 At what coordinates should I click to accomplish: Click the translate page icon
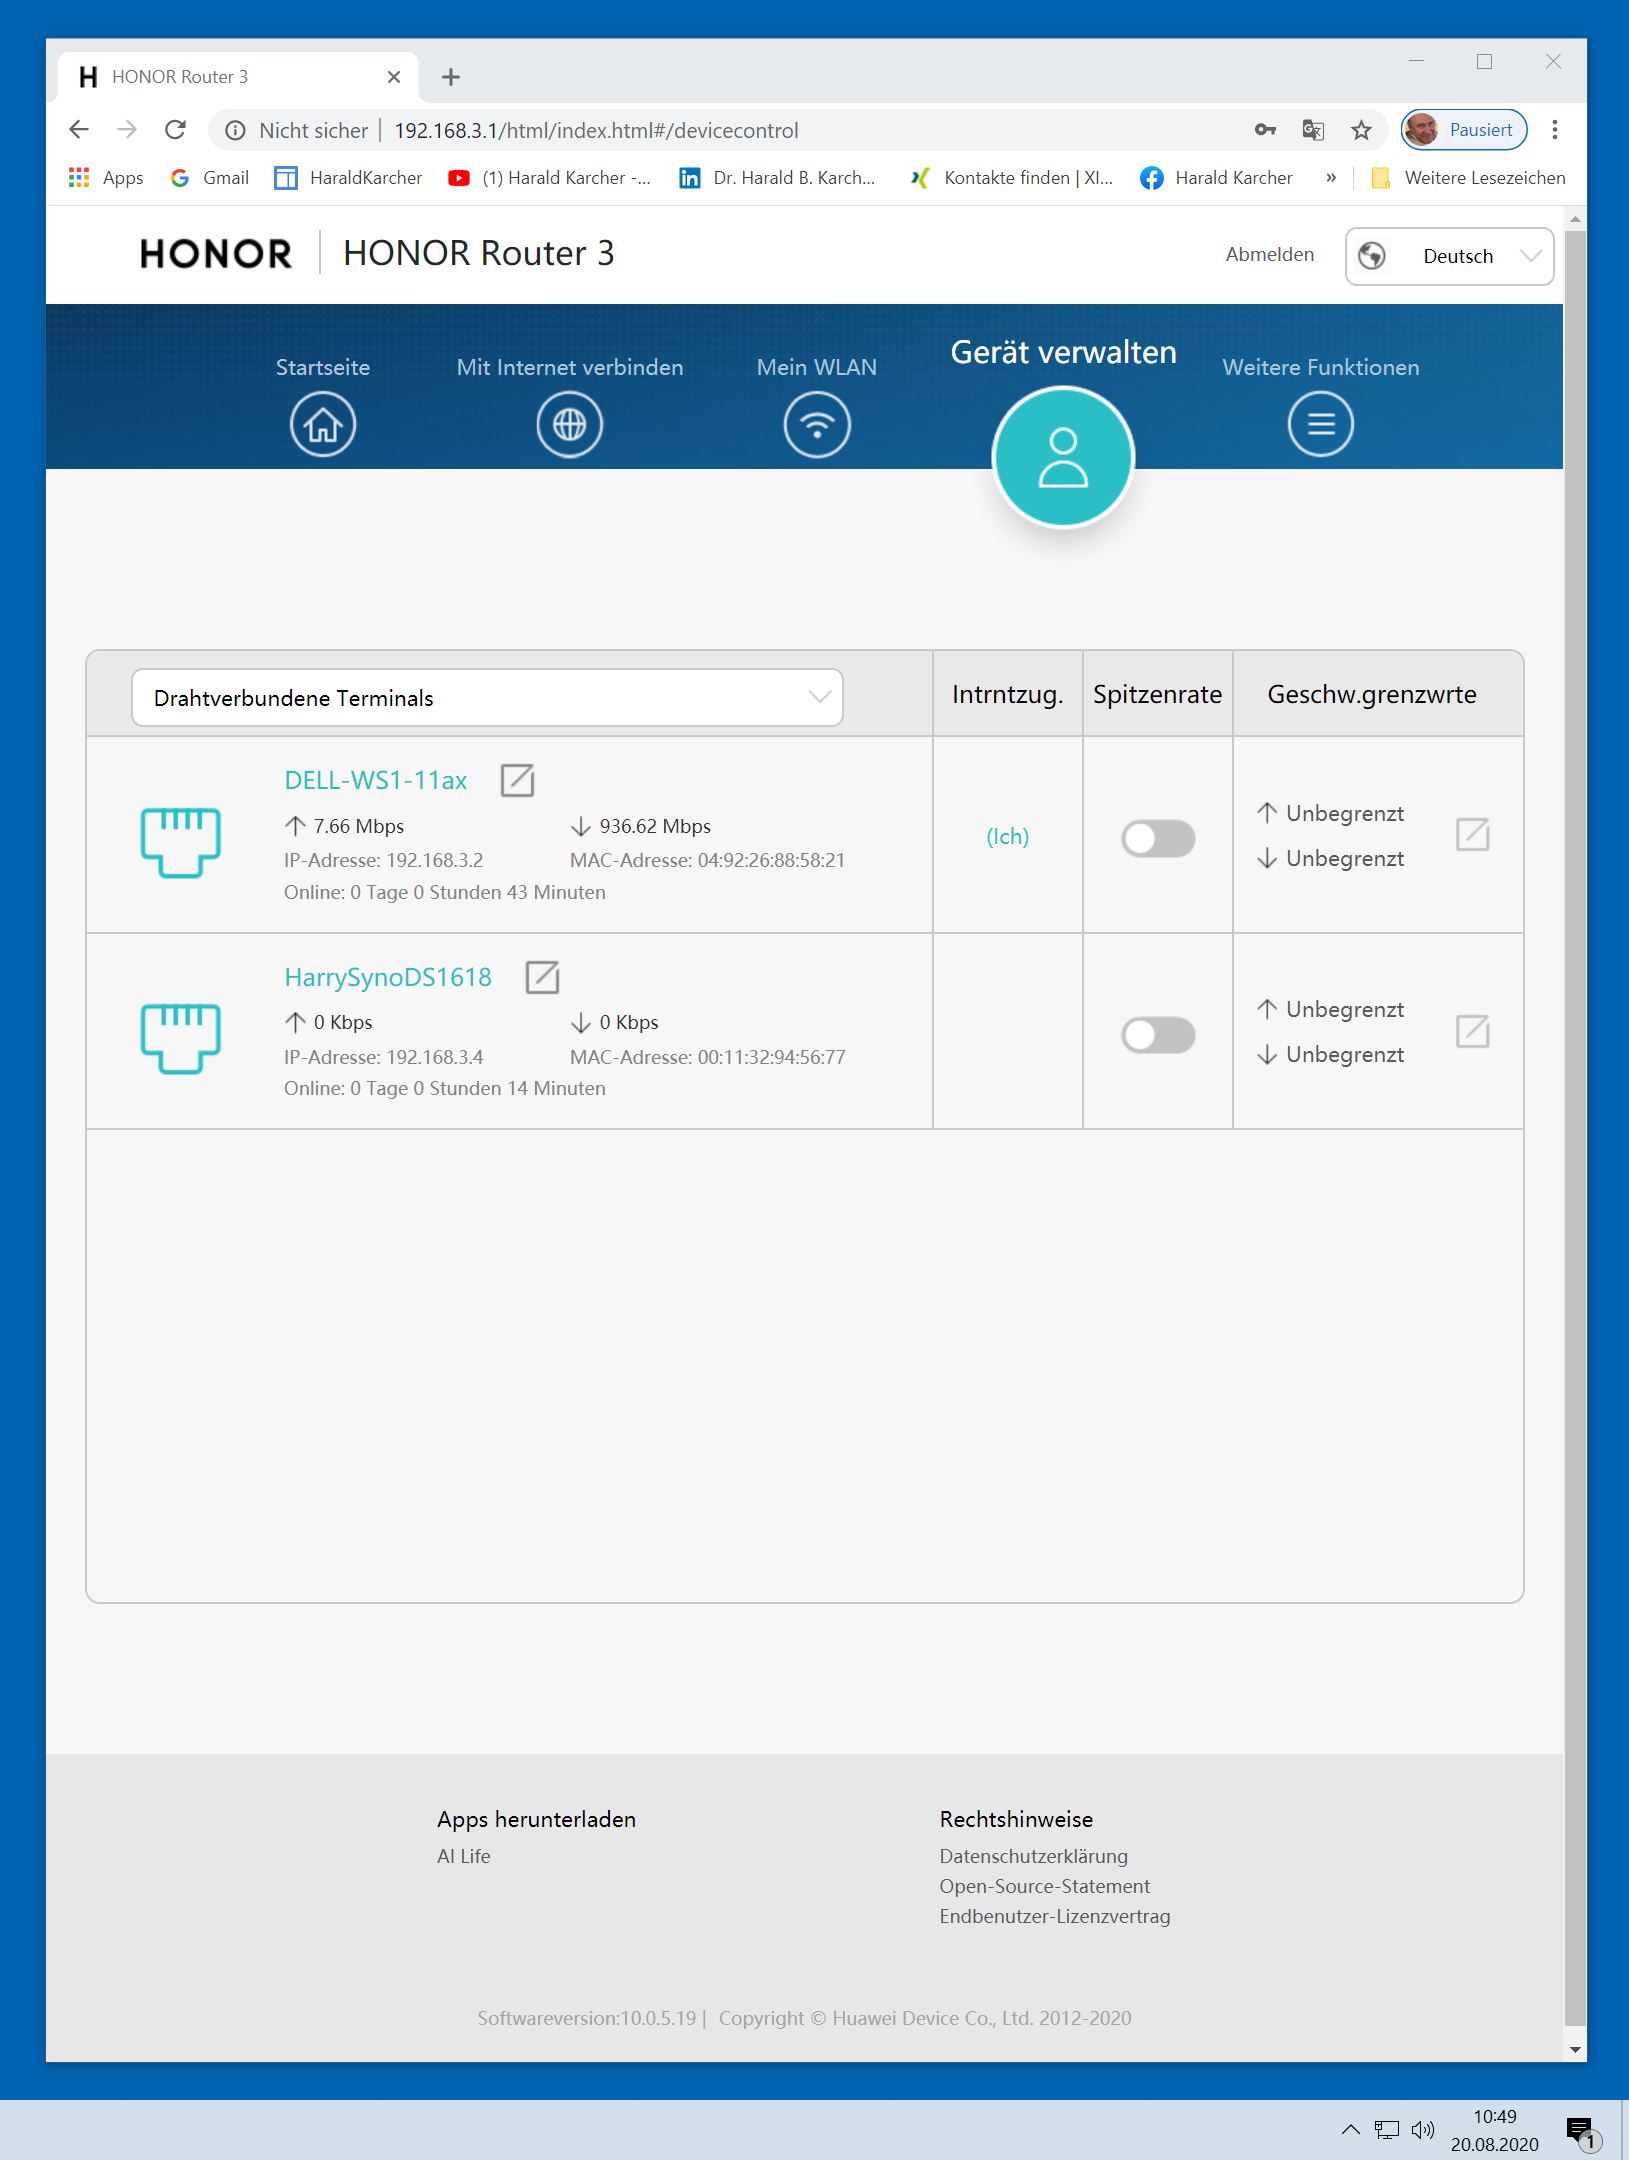pyautogui.click(x=1313, y=130)
